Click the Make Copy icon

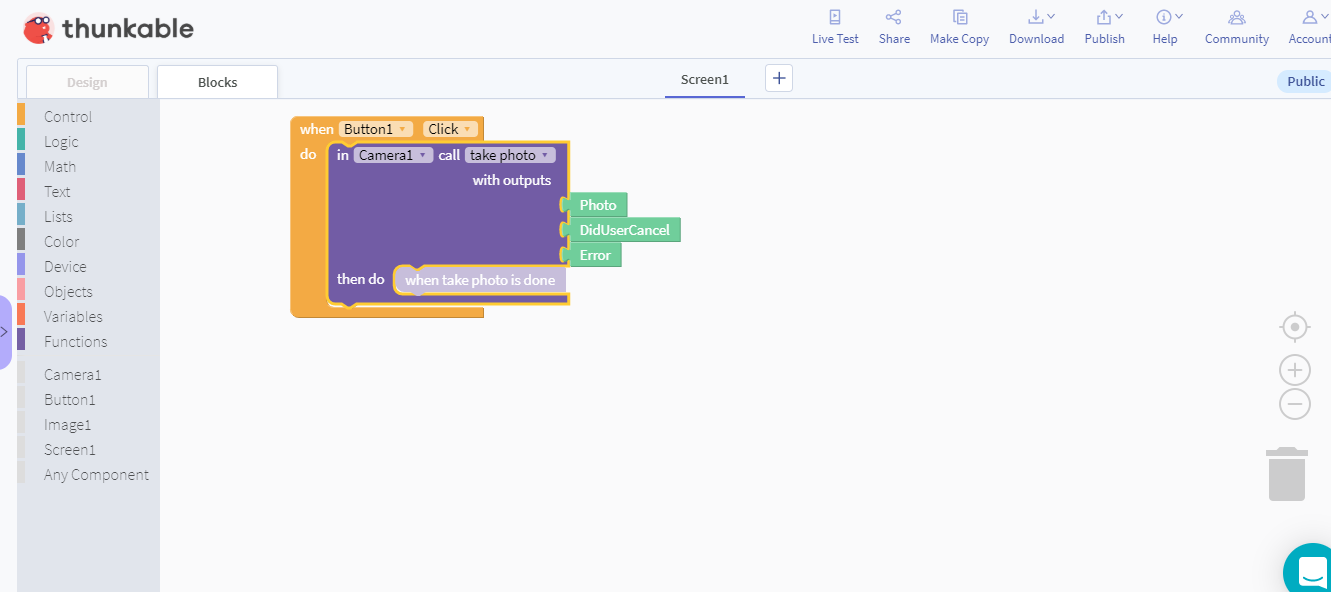pos(958,27)
